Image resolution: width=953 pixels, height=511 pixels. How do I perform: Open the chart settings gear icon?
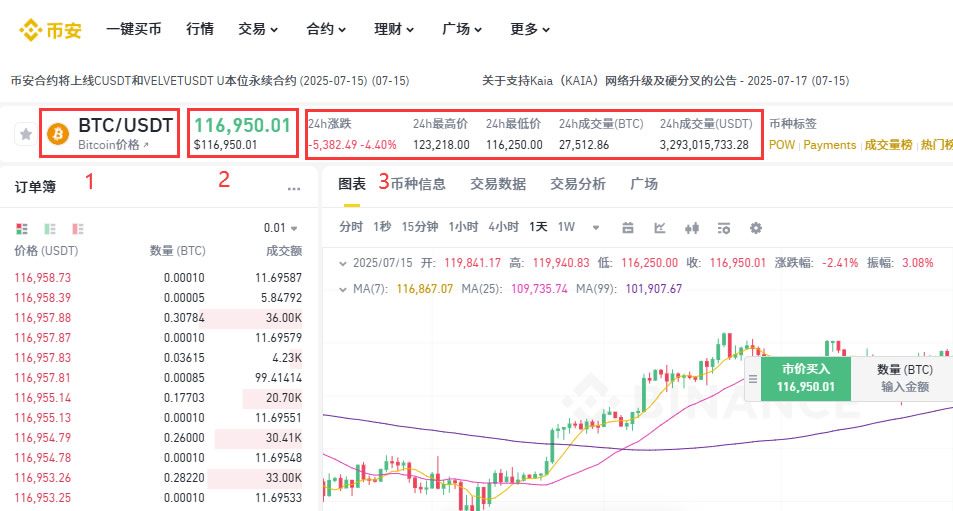[755, 228]
